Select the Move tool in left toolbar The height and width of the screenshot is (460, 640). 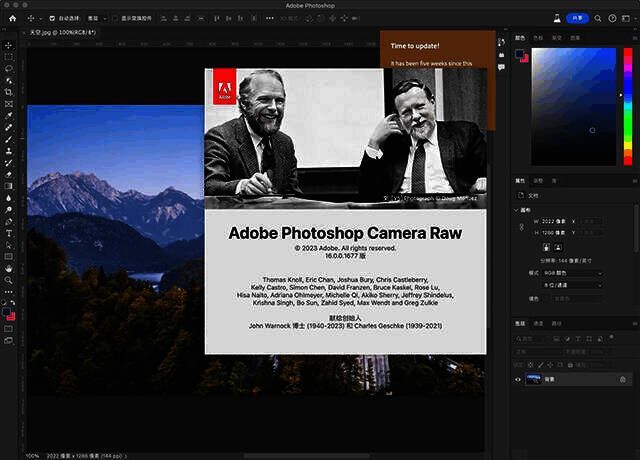tap(9, 44)
